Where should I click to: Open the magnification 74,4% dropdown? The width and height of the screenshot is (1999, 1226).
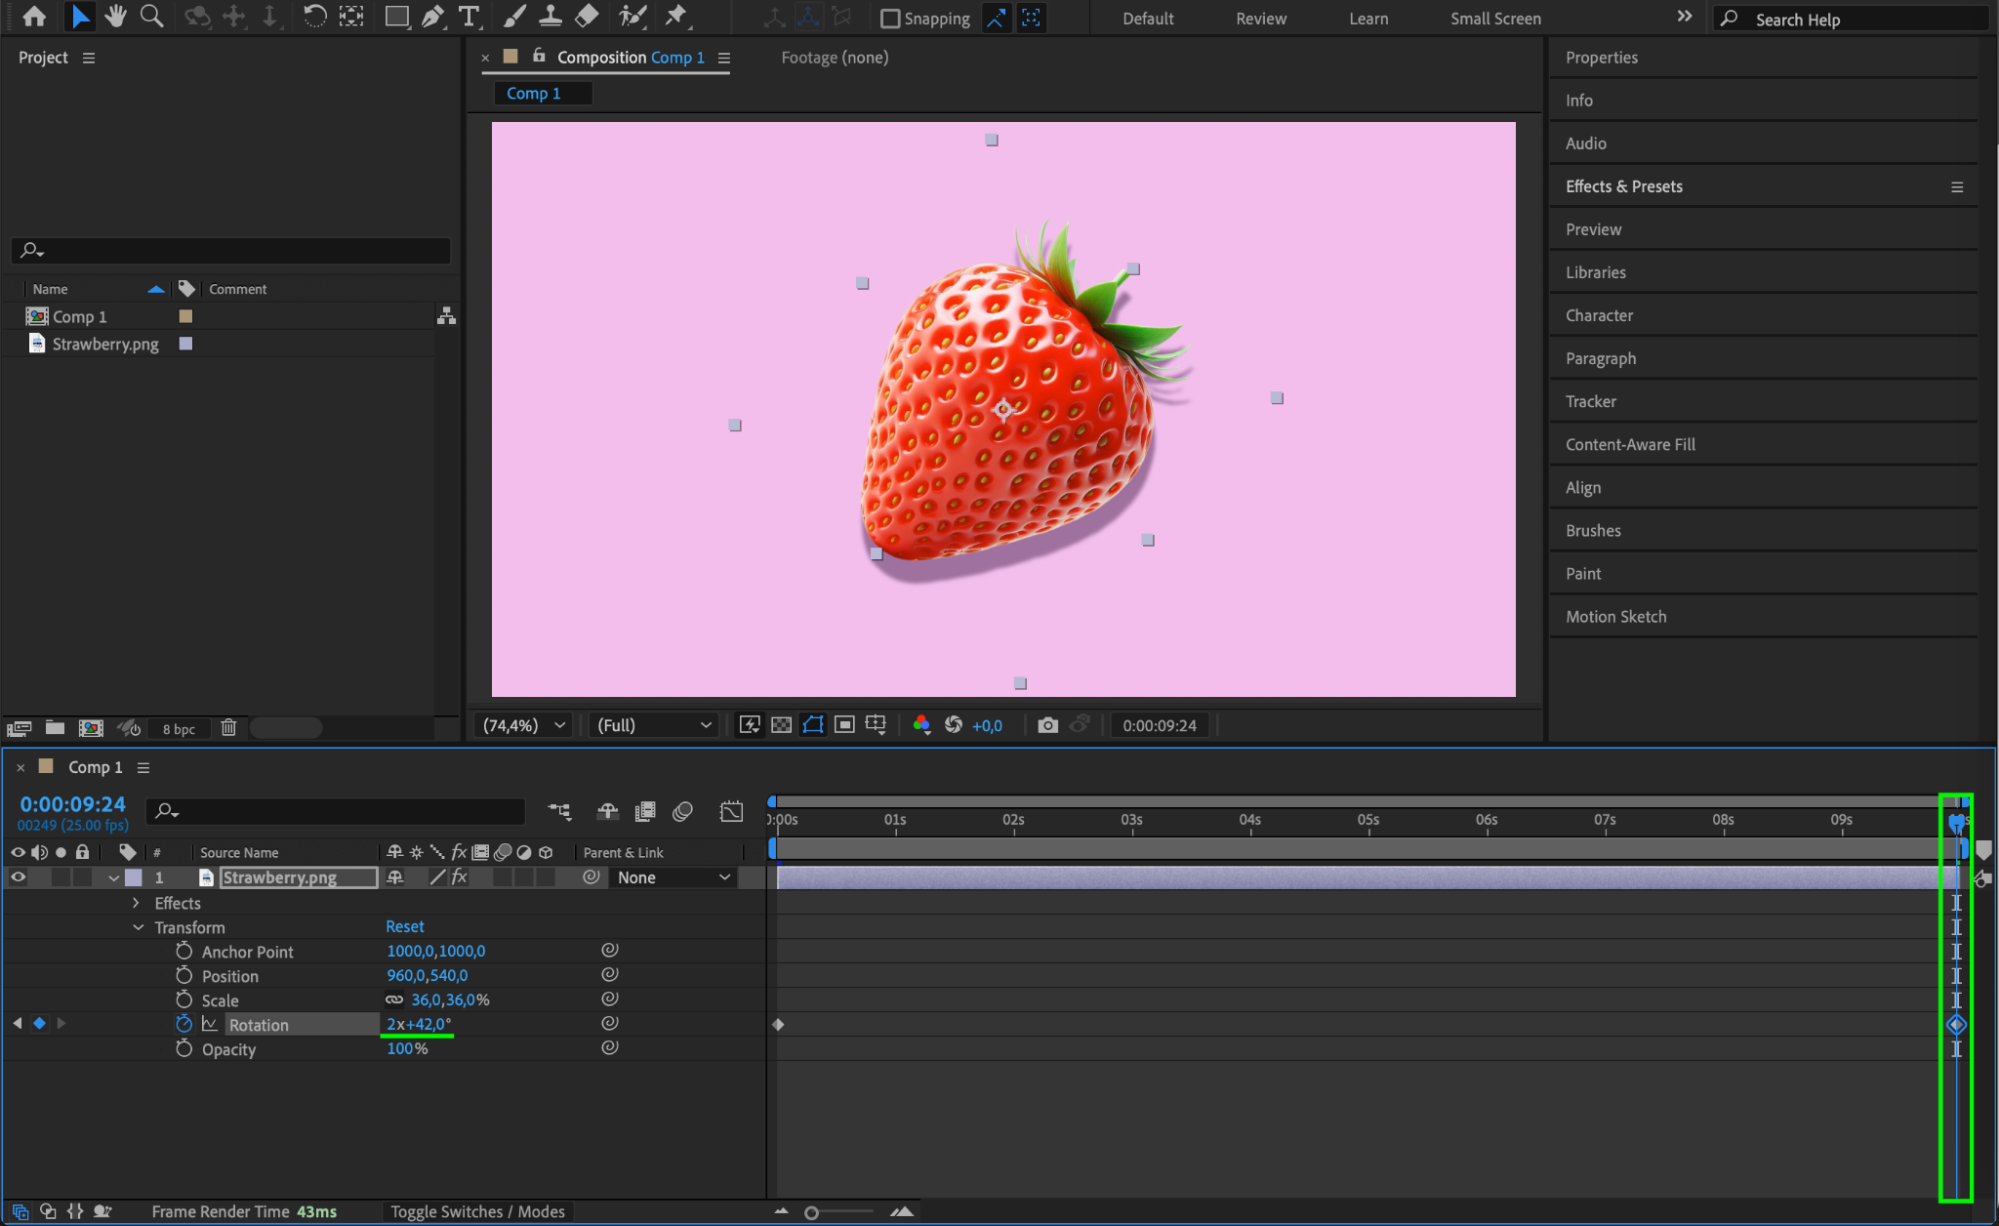click(524, 725)
